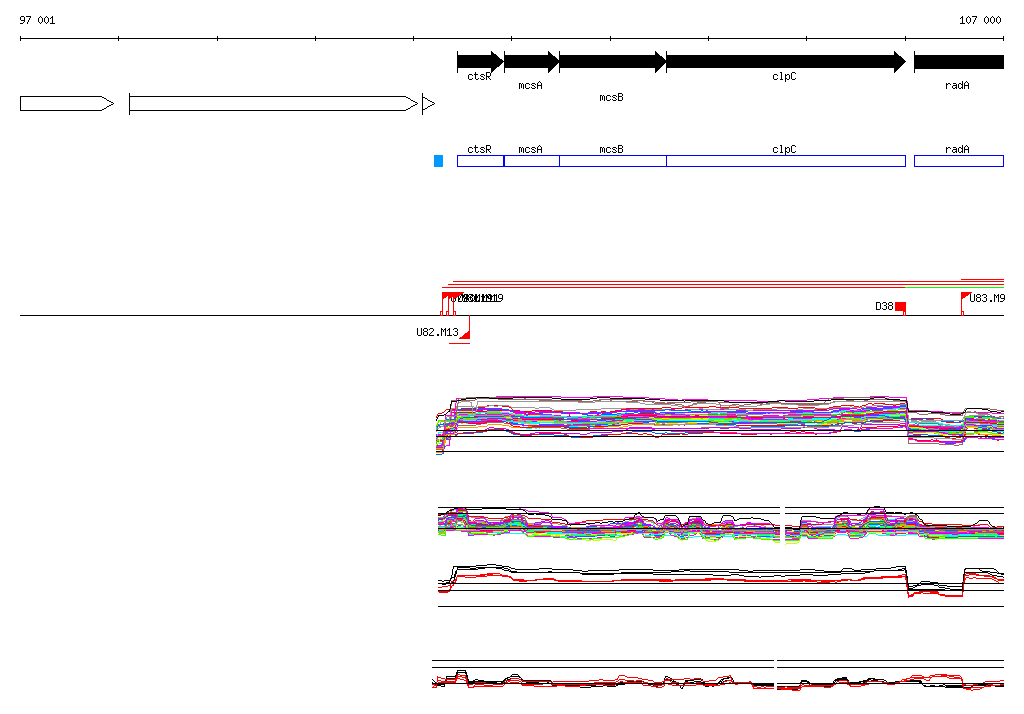Click the short red underline below U82.M13
The width and height of the screenshot is (1024, 714).
(x=459, y=344)
